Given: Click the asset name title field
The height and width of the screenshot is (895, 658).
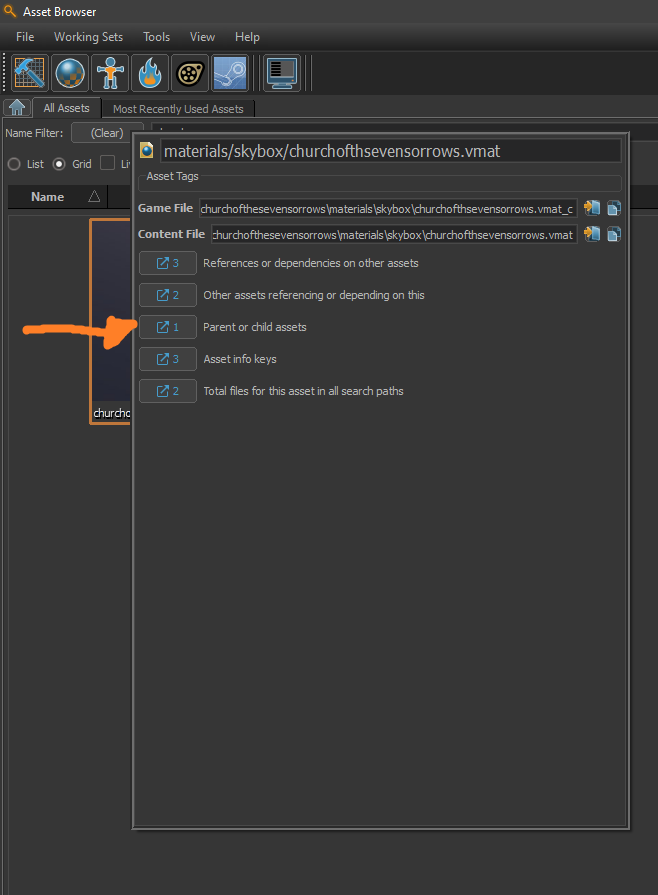Looking at the screenshot, I should coord(390,151).
